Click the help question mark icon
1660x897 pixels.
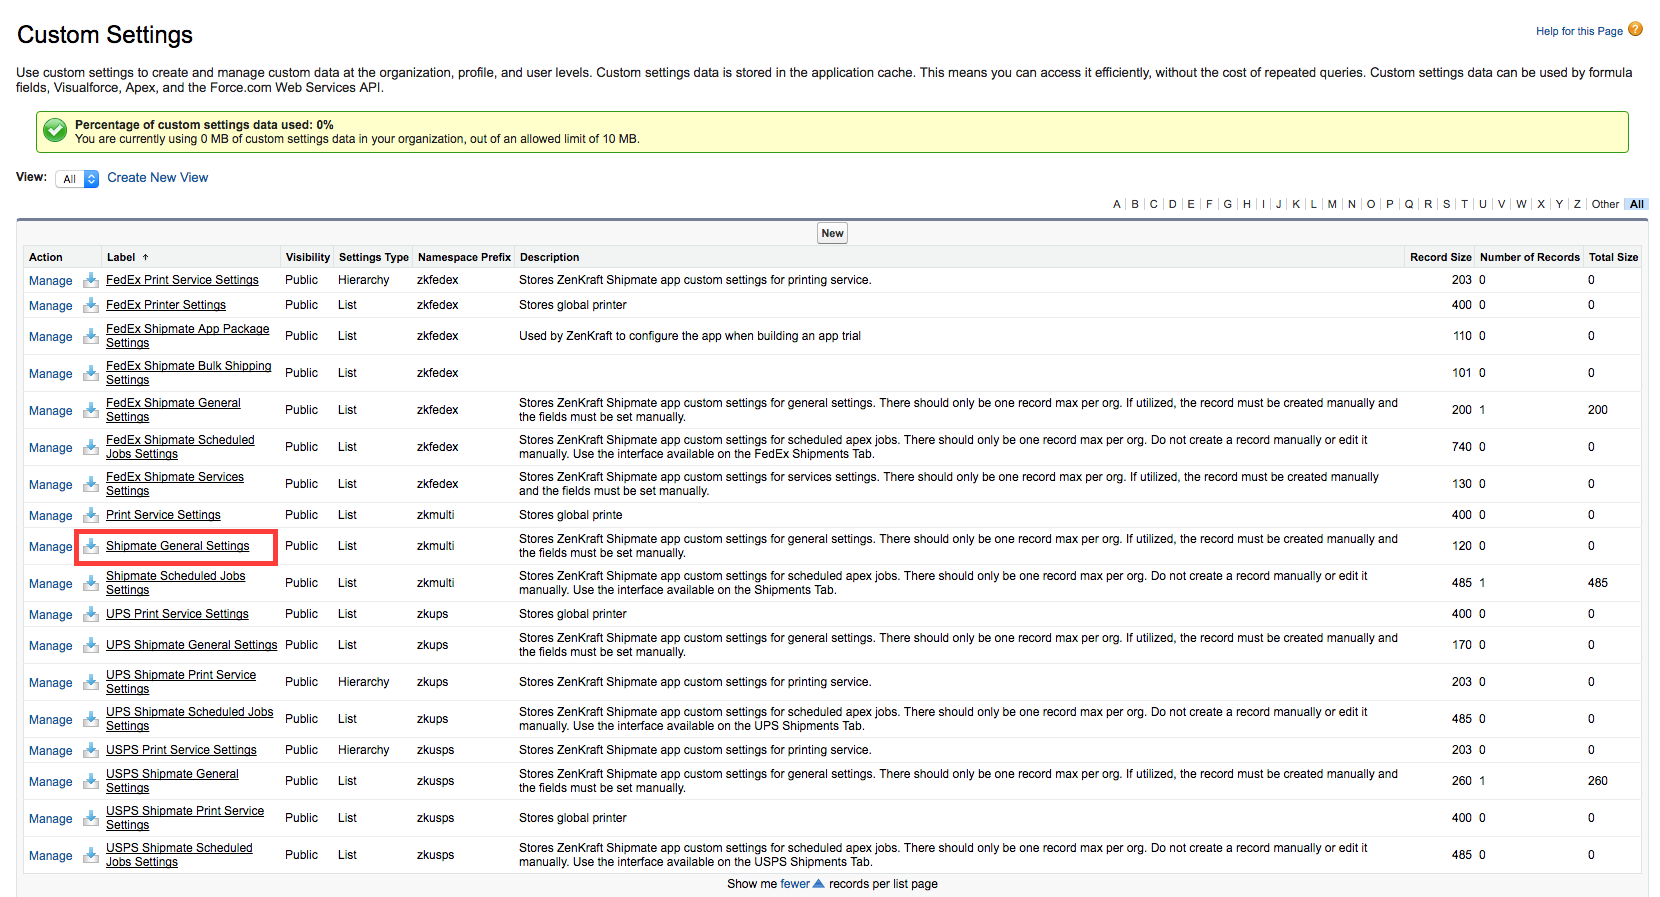click(x=1635, y=29)
